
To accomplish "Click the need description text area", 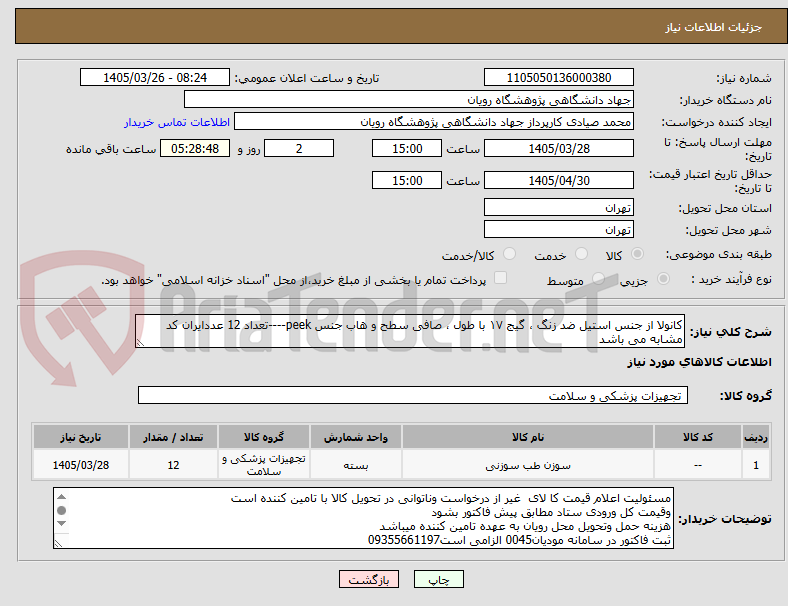I will point(410,332).
